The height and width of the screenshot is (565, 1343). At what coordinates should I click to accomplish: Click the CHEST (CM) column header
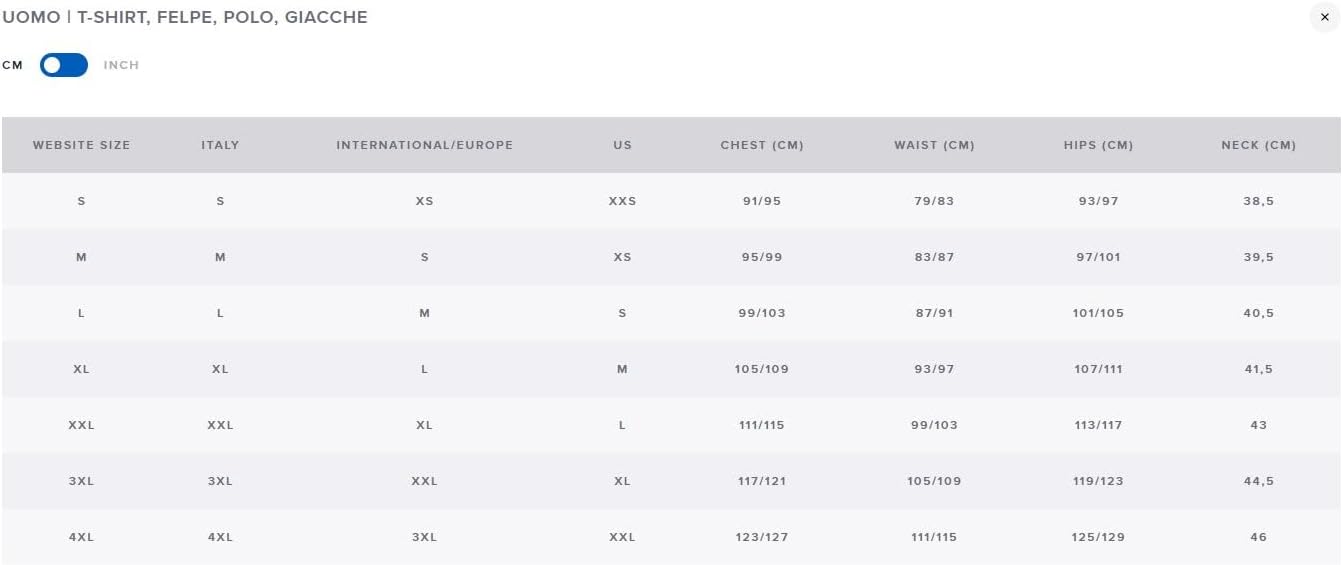point(761,145)
